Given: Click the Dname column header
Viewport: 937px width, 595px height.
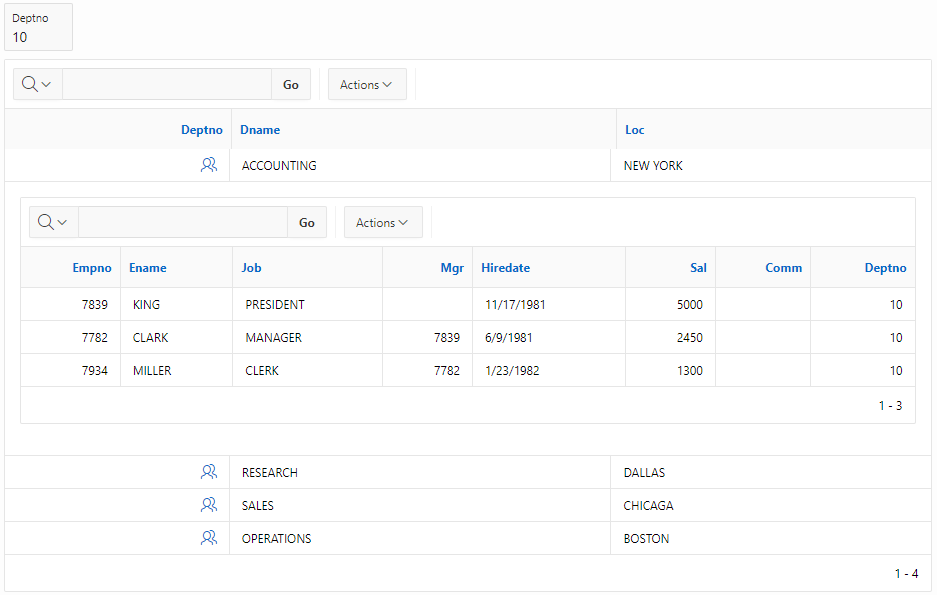Looking at the screenshot, I should pyautogui.click(x=258, y=129).
